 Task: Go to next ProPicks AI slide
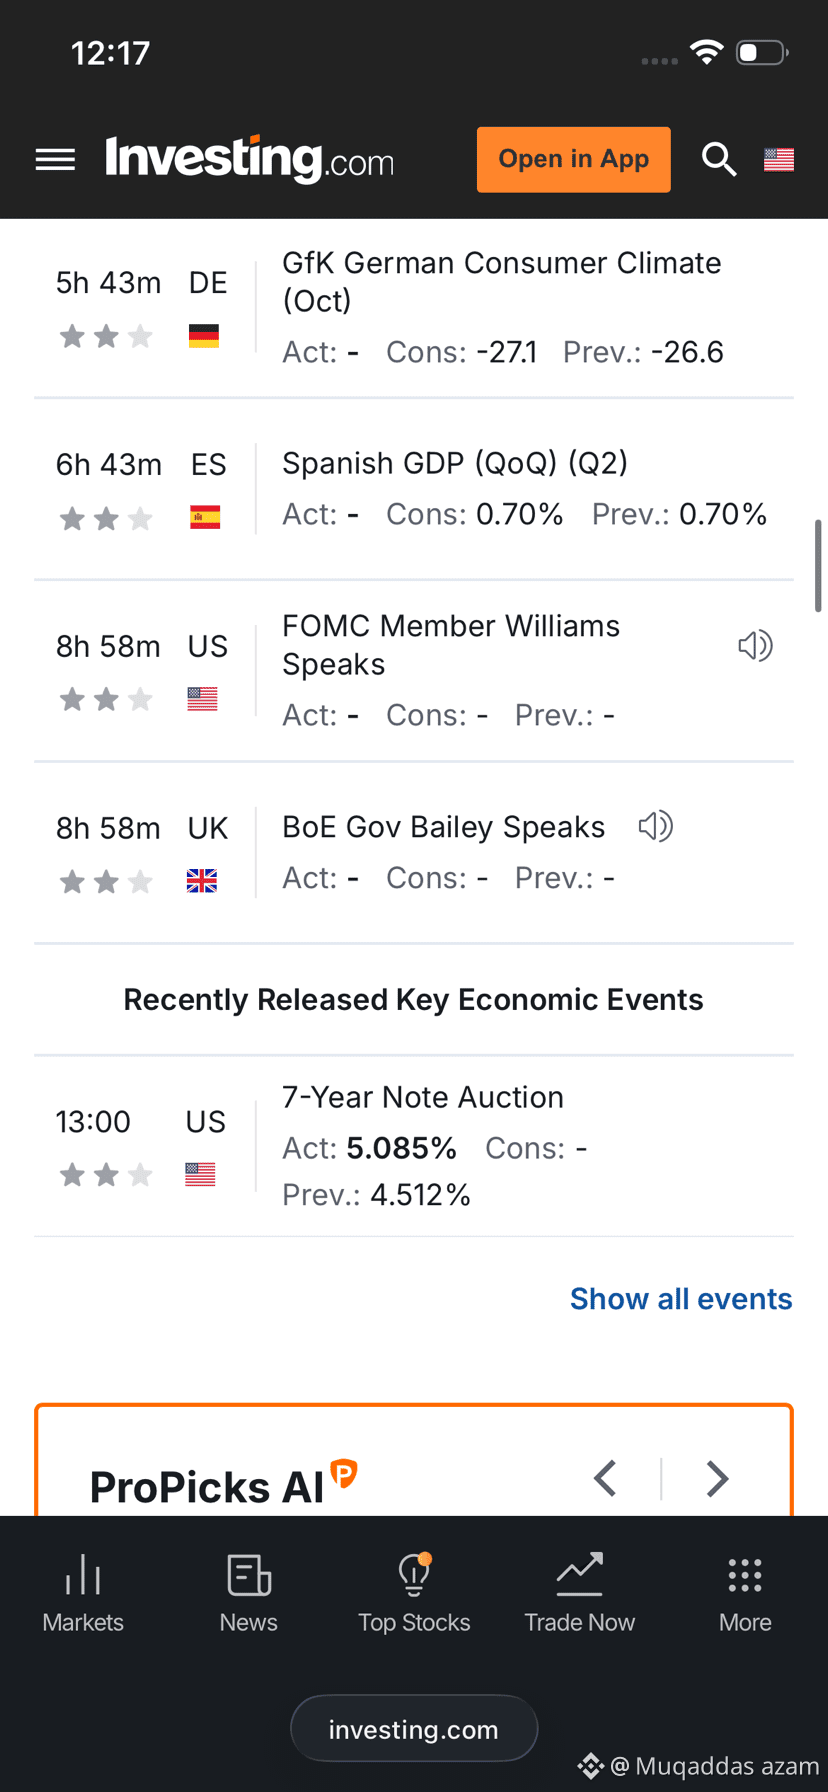point(717,1478)
